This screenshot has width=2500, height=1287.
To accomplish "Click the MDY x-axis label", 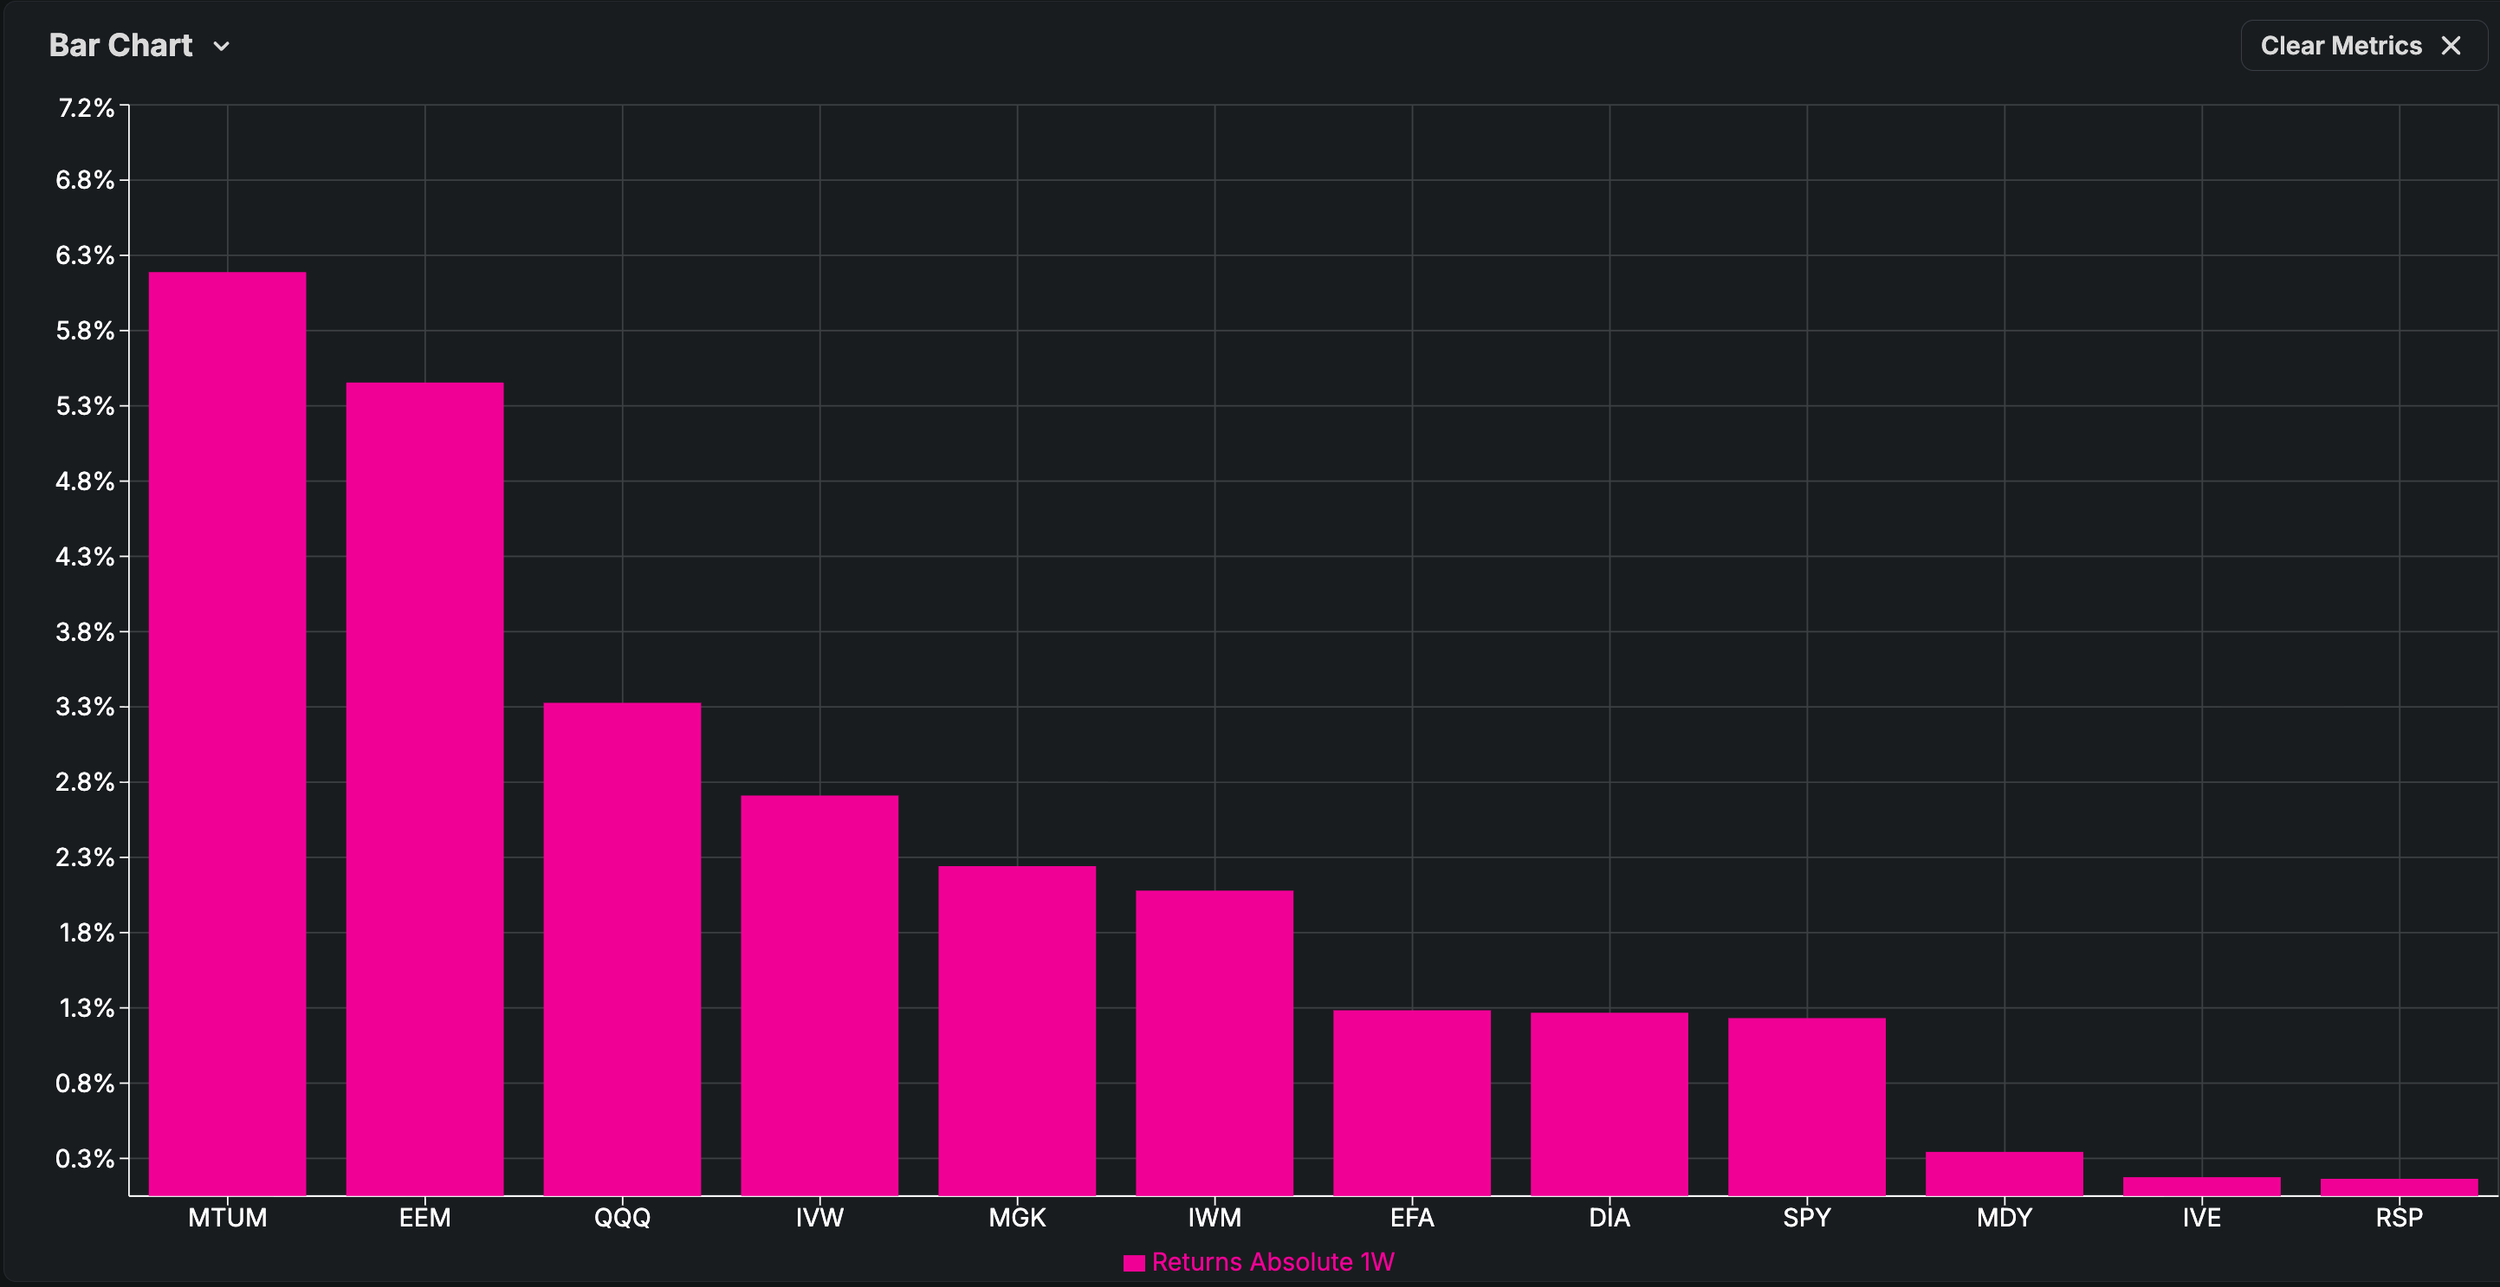I will 2005,1218.
